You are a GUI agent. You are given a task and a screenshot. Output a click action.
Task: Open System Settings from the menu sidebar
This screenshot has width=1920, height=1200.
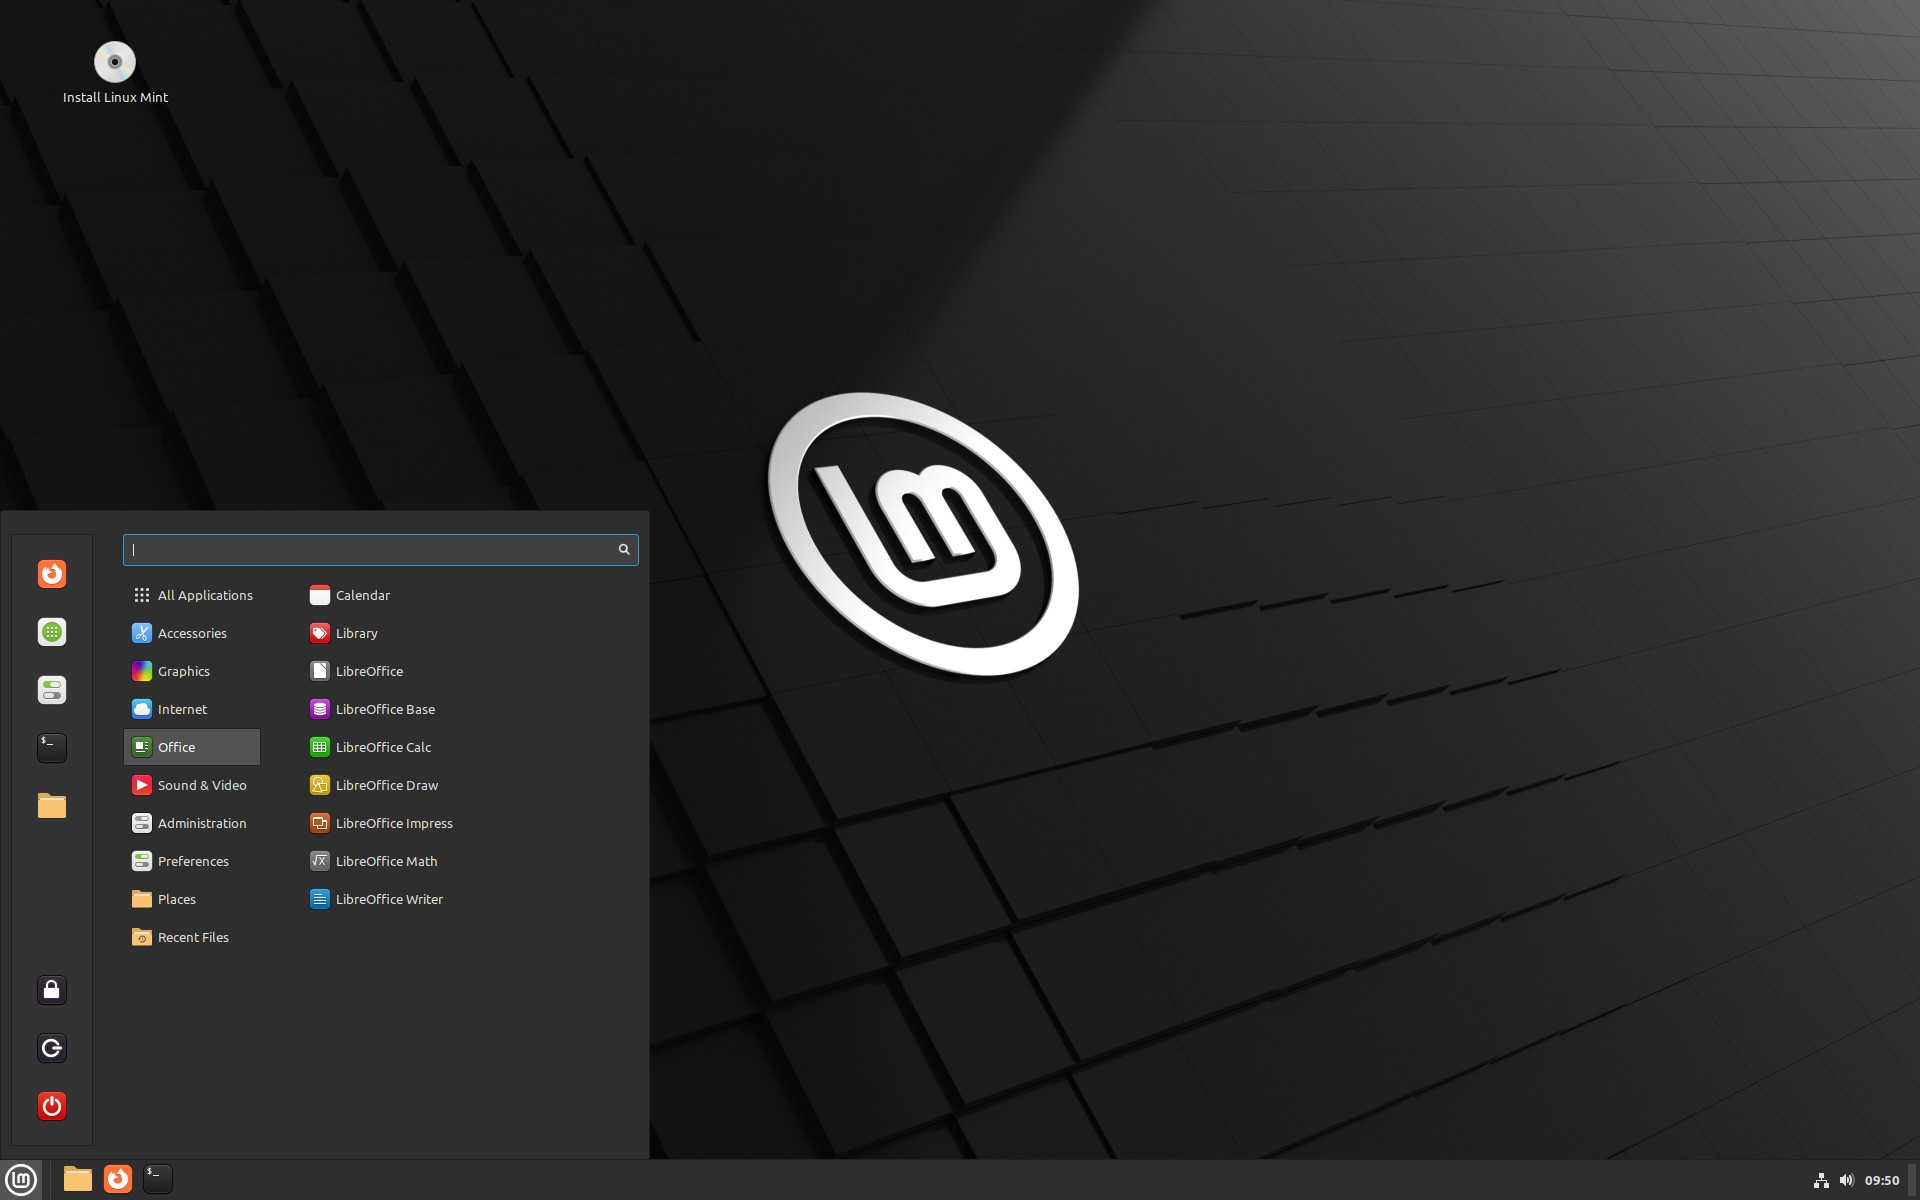[51, 690]
